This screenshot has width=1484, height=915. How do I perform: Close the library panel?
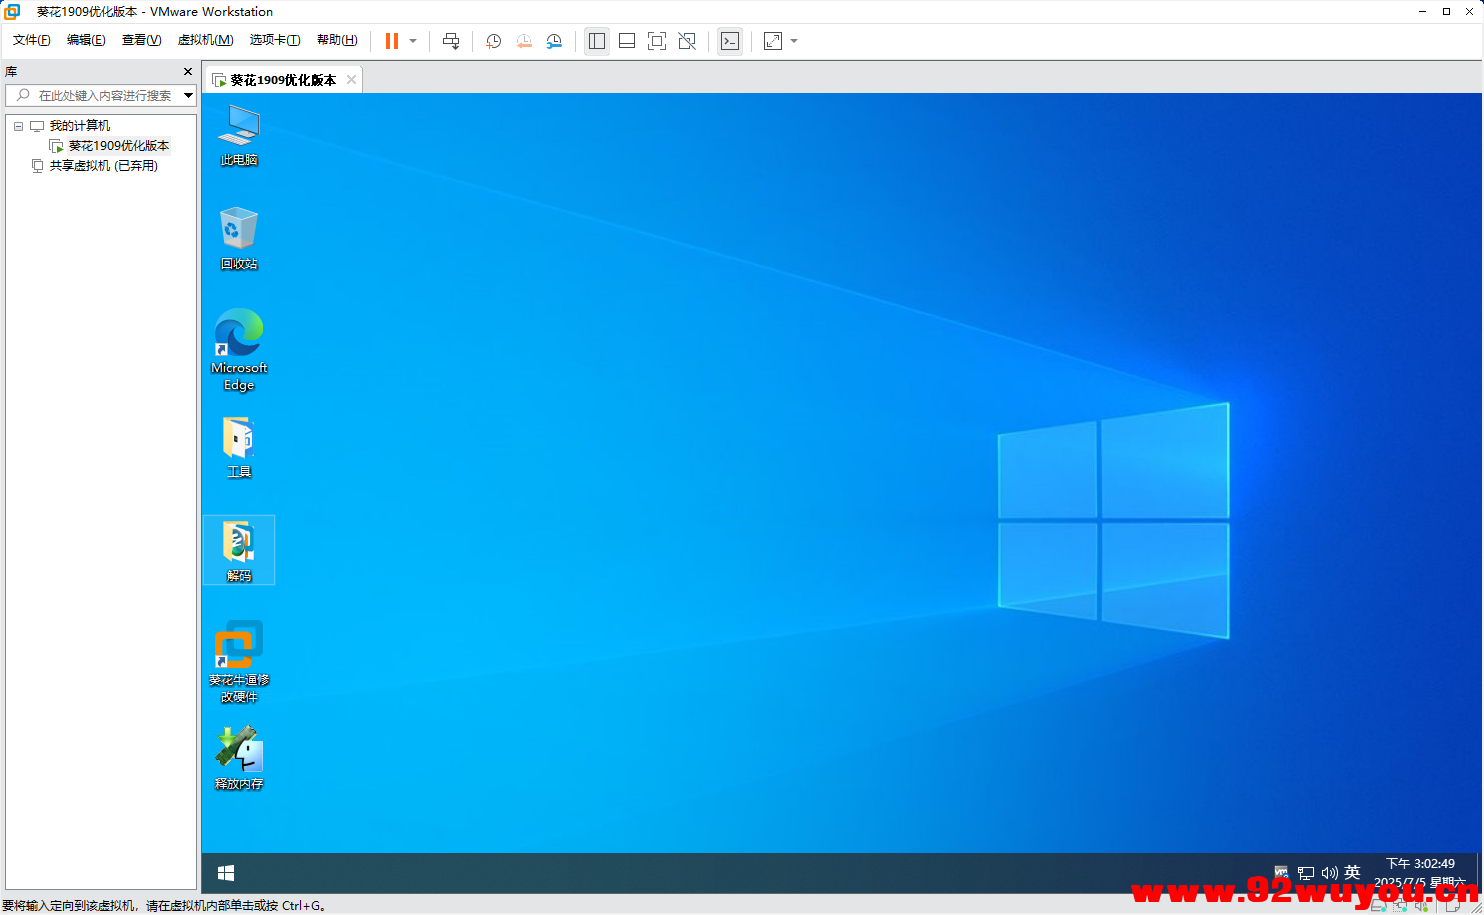coord(188,72)
